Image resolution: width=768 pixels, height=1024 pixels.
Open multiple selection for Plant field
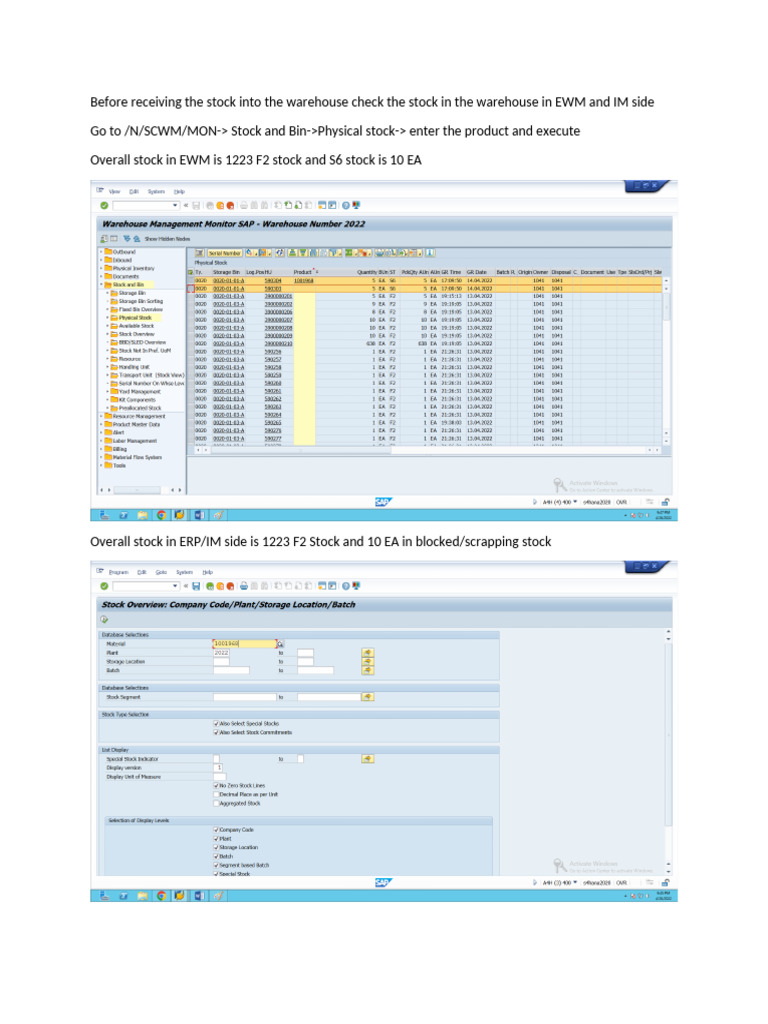coord(368,652)
